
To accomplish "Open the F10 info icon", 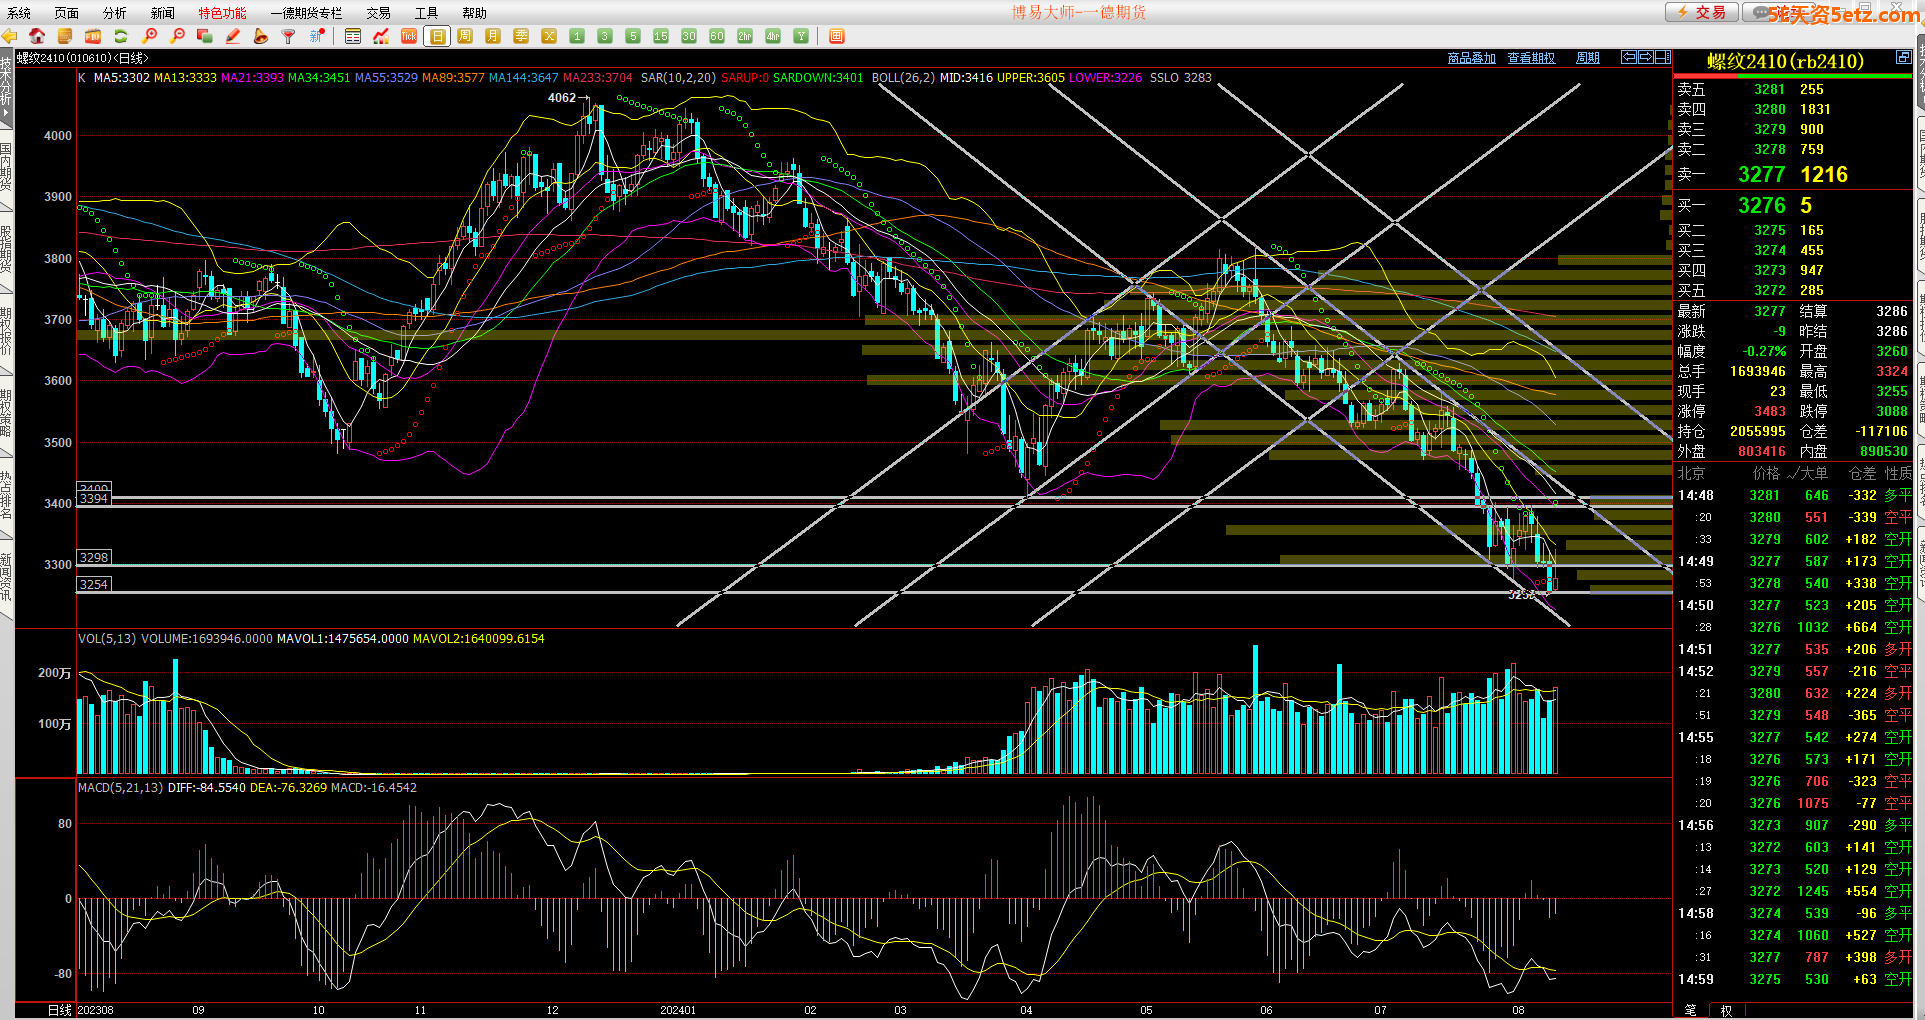I will [x=93, y=36].
